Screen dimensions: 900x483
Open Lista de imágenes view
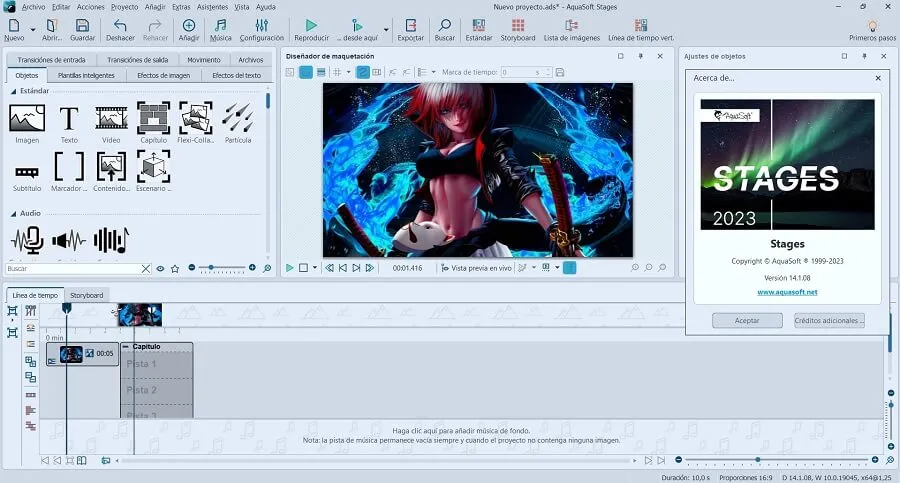572,30
